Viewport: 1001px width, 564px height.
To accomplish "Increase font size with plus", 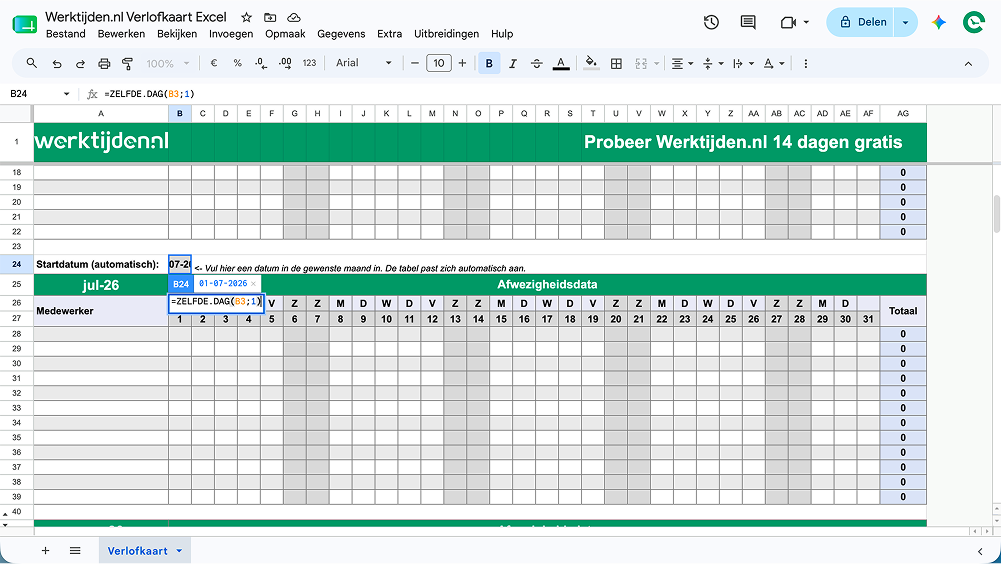I will [462, 63].
